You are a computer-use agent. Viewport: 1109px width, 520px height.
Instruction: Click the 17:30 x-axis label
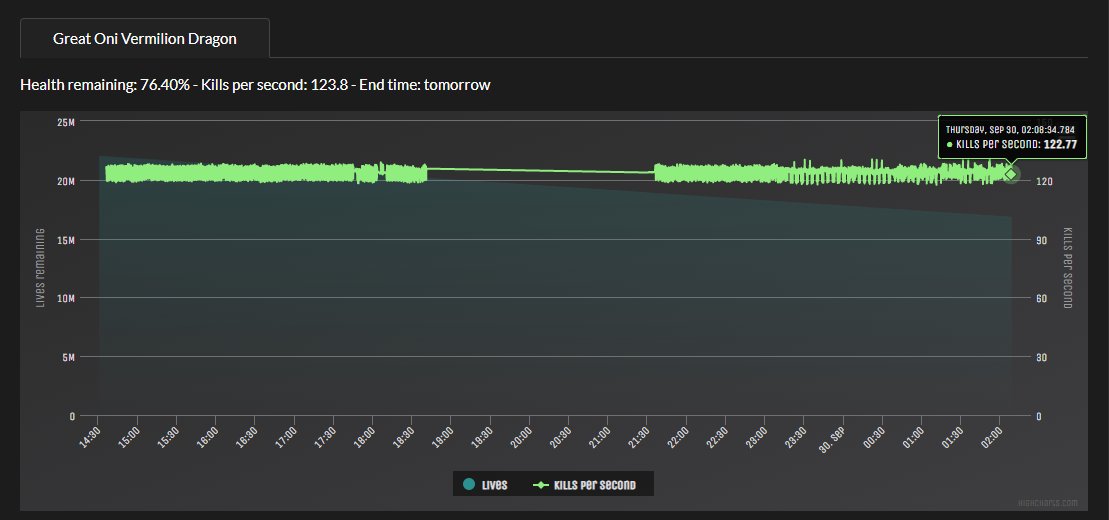tap(327, 437)
